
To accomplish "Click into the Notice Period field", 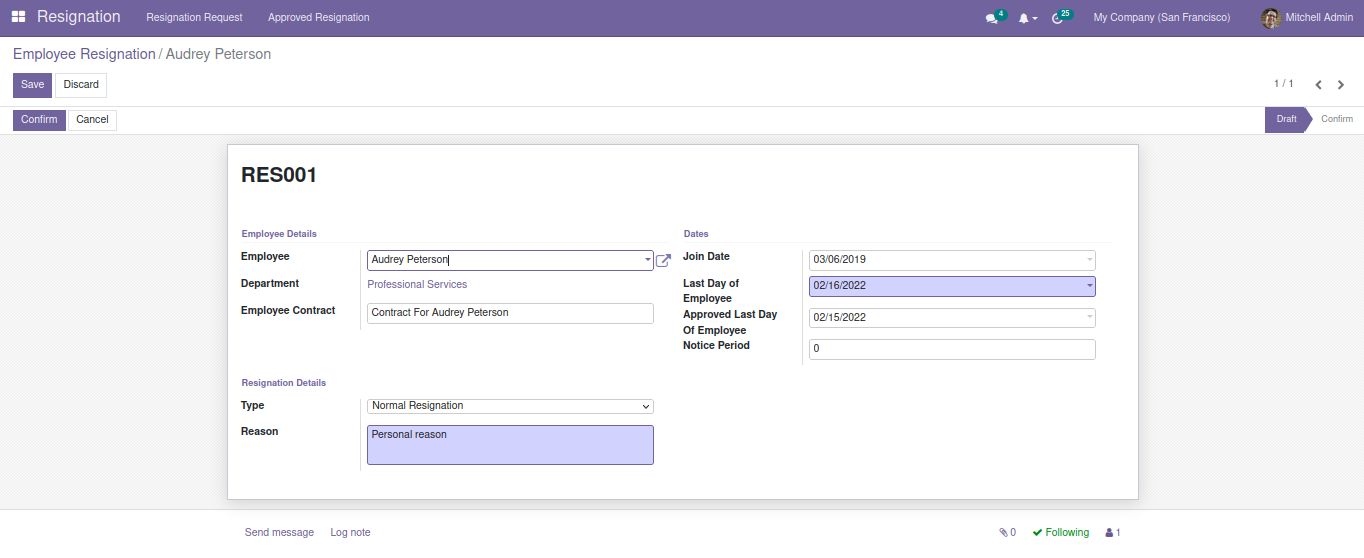I will pyautogui.click(x=951, y=349).
